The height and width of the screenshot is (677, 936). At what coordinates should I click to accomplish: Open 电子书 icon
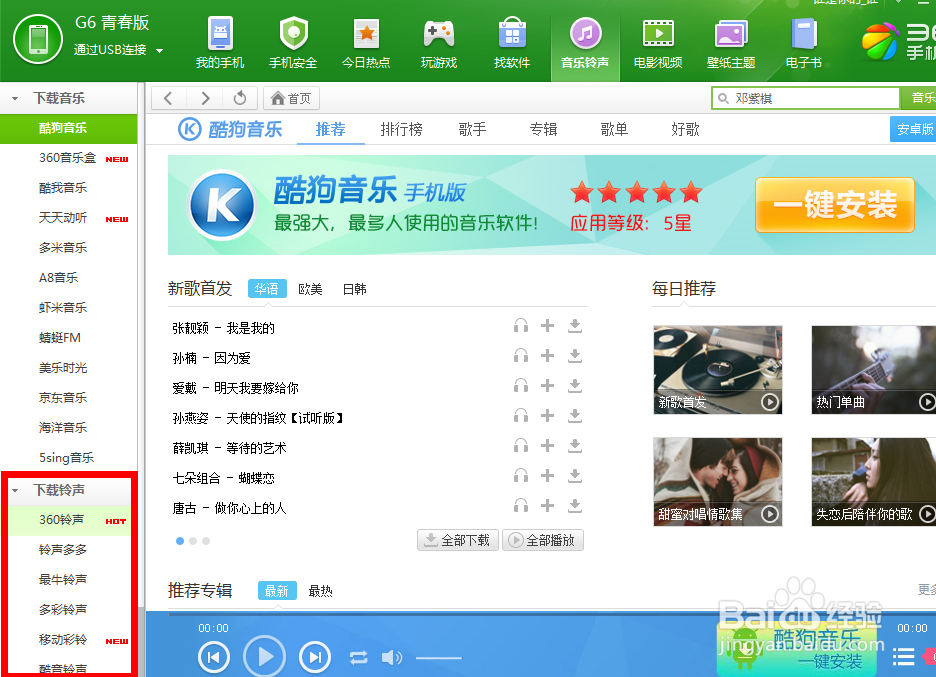tap(803, 42)
